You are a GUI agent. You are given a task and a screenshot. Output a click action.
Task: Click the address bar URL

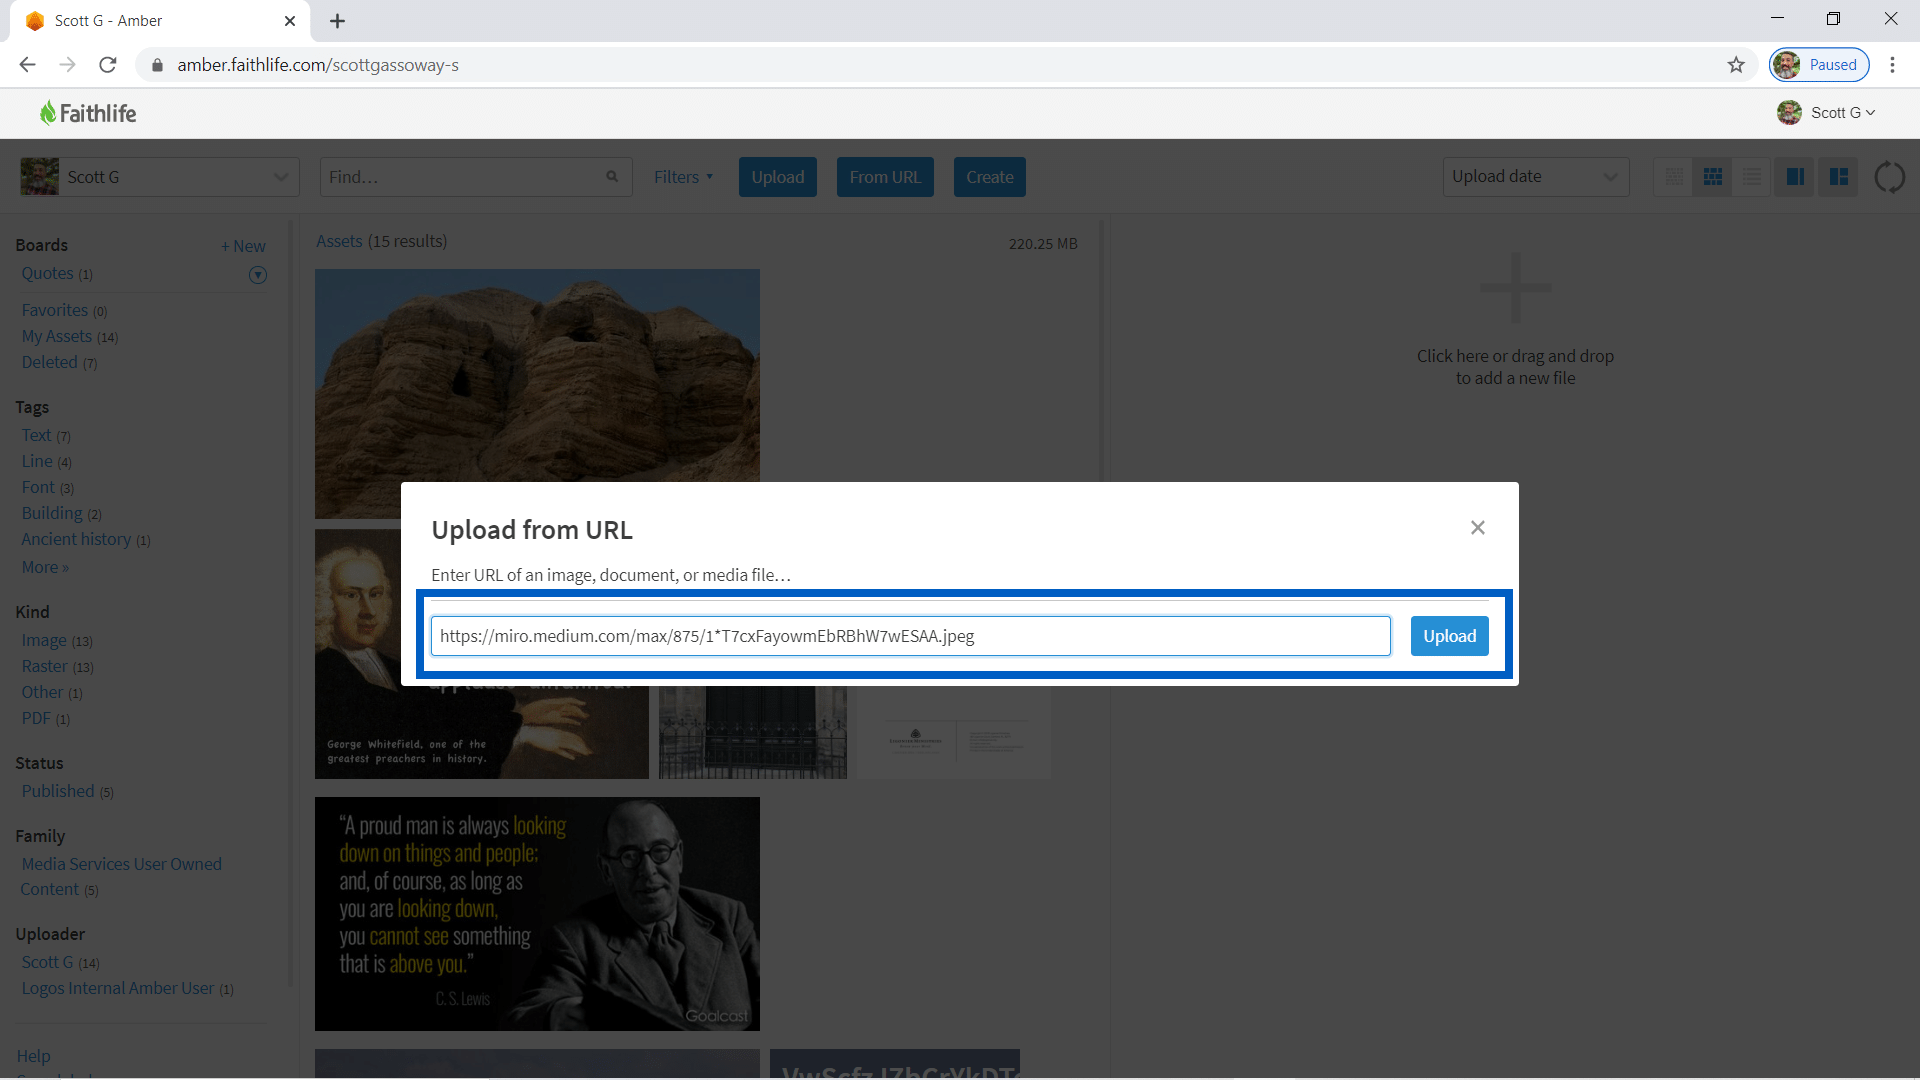[x=318, y=65]
